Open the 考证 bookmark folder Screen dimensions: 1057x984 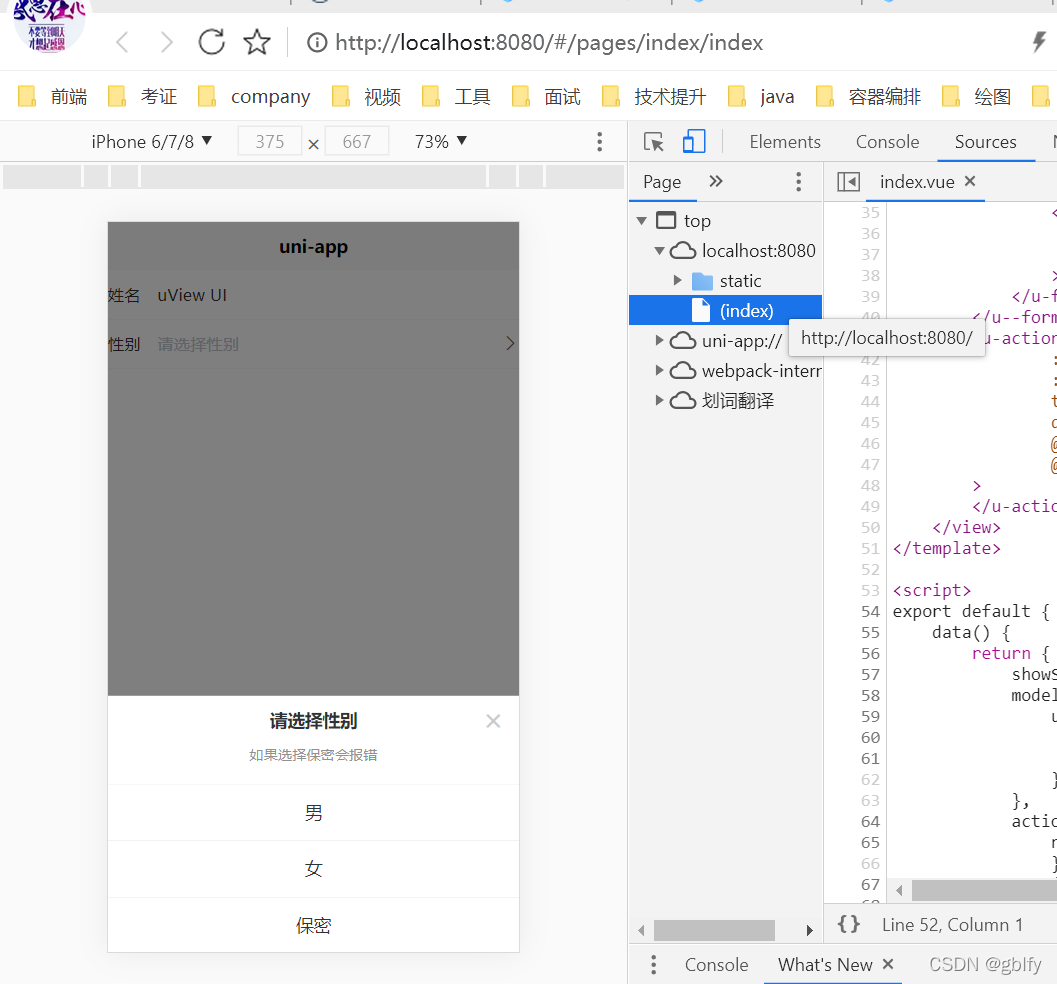point(142,96)
